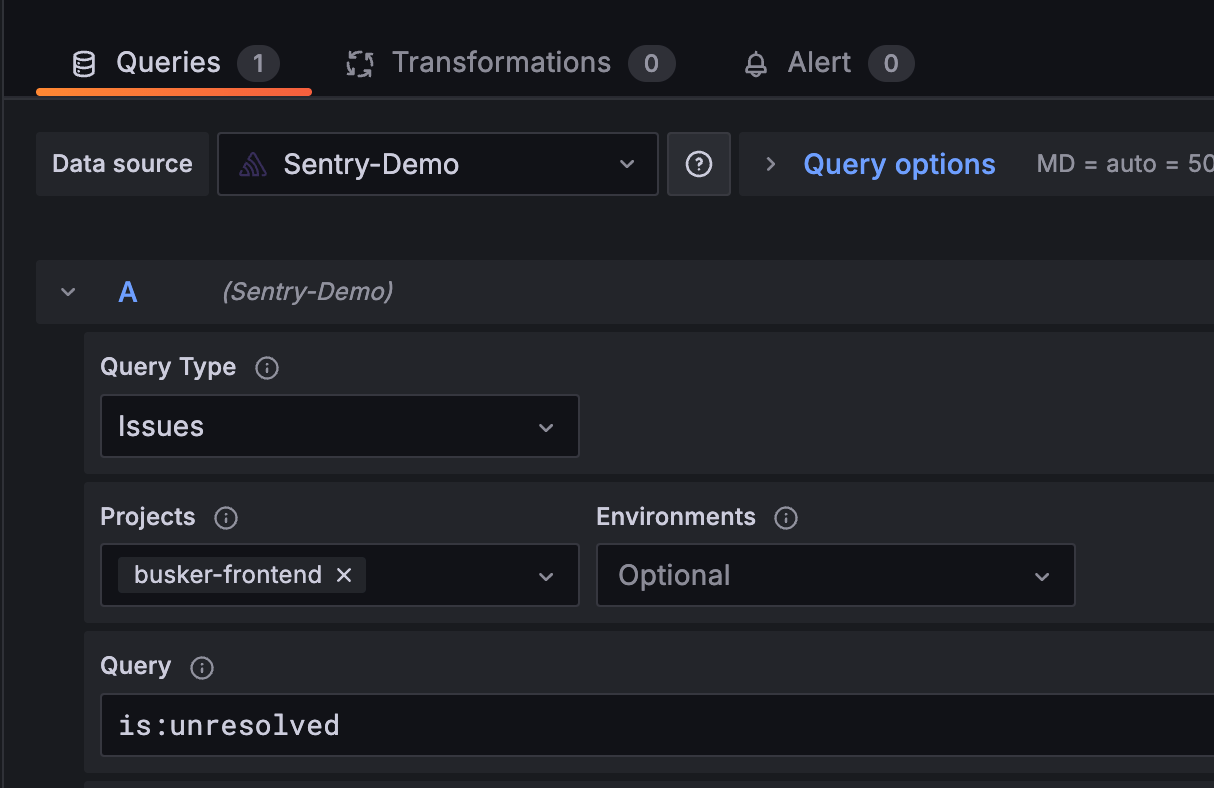Click the Alert count badge 0
Image resolution: width=1214 pixels, height=788 pixels.
[x=891, y=64]
